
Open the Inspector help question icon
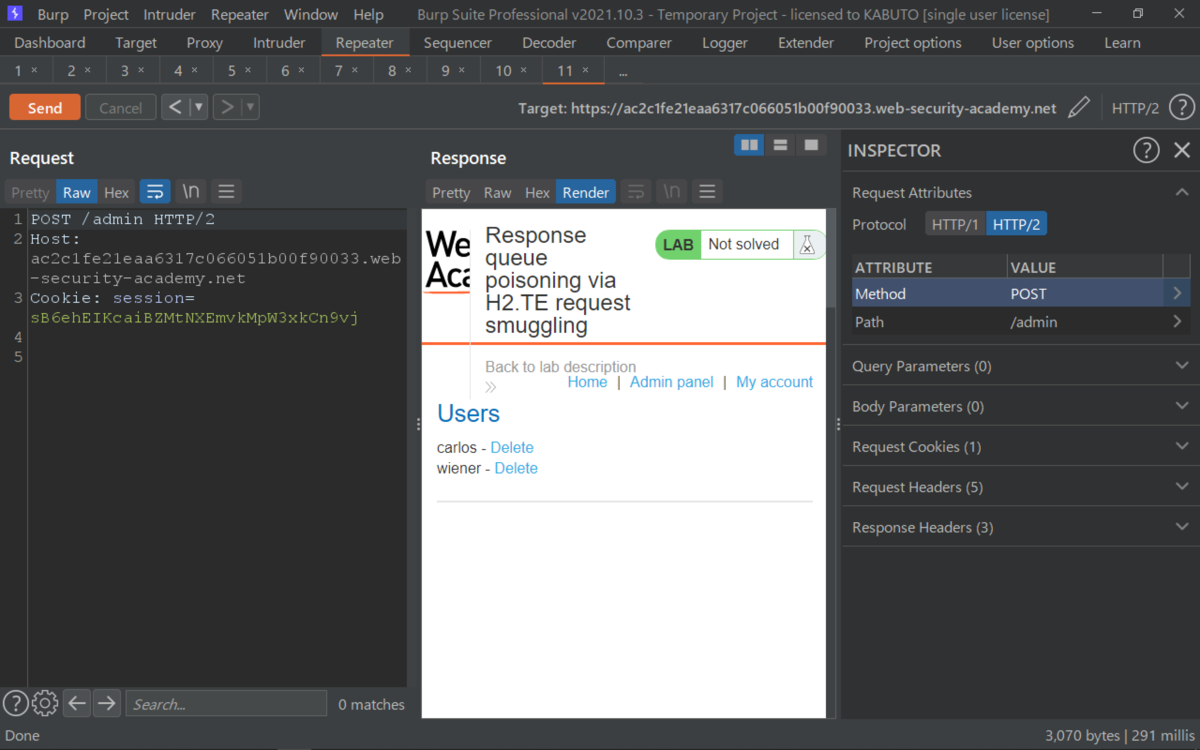(x=1146, y=150)
